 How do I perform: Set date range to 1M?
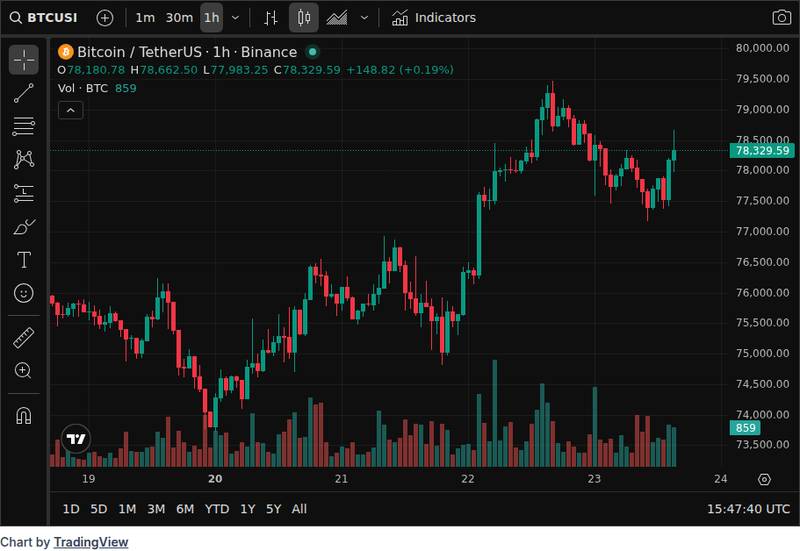127,509
